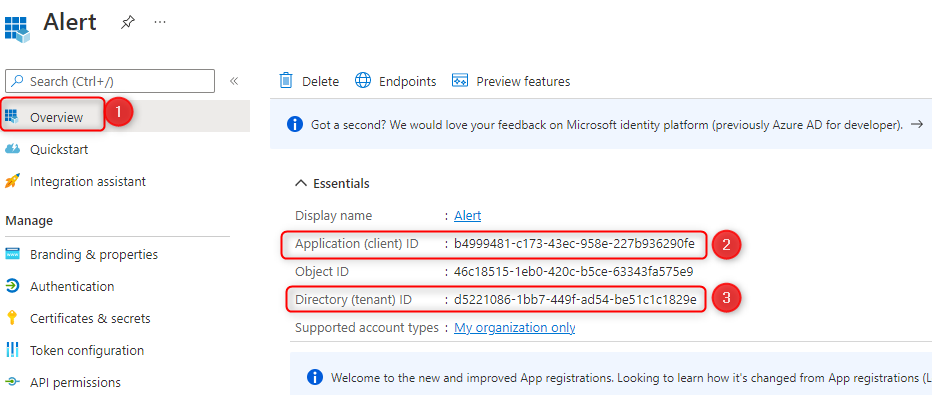
Task: Open Preview features icon
Action: [460, 81]
